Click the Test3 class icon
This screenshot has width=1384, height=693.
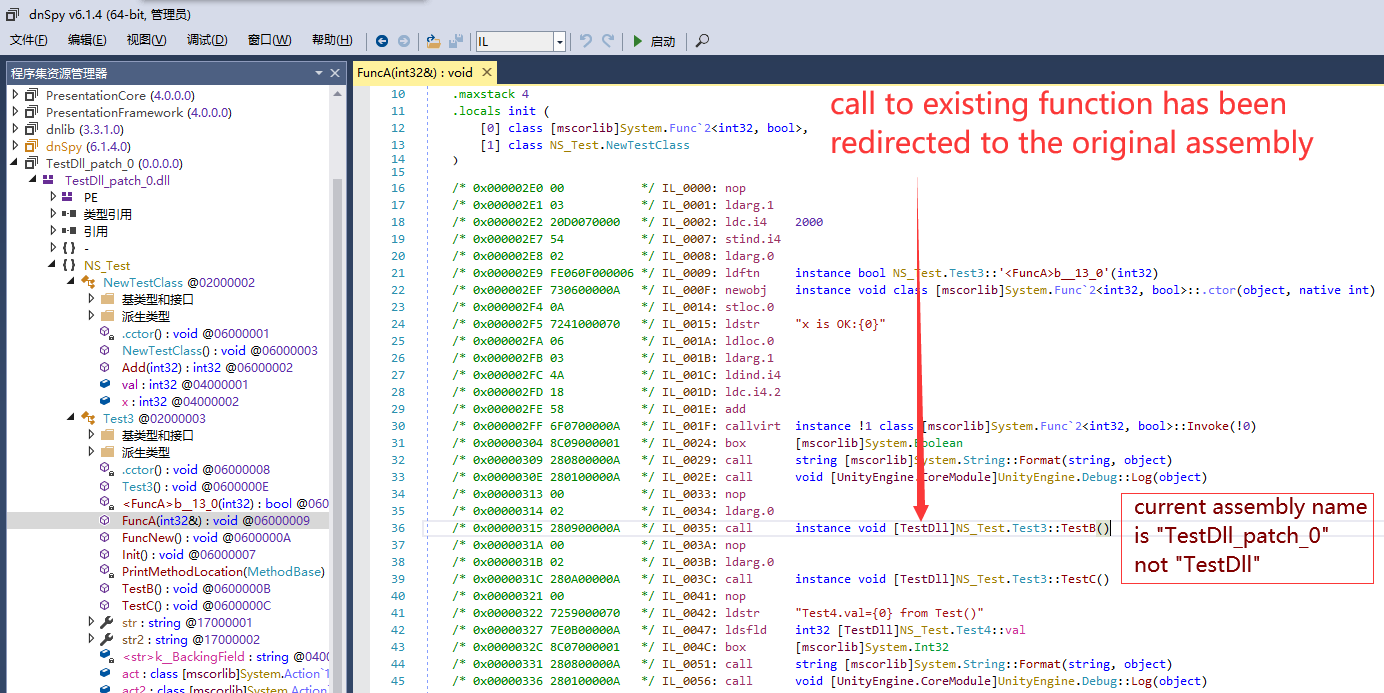point(88,418)
